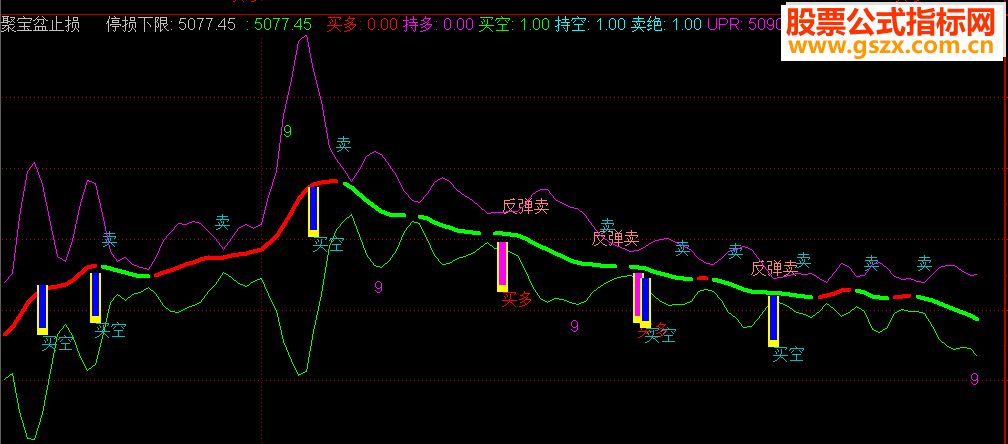Image resolution: width=1008 pixels, height=444 pixels.
Task: Select the white 停损下限: 5077.45 readout
Action: (x=170, y=25)
